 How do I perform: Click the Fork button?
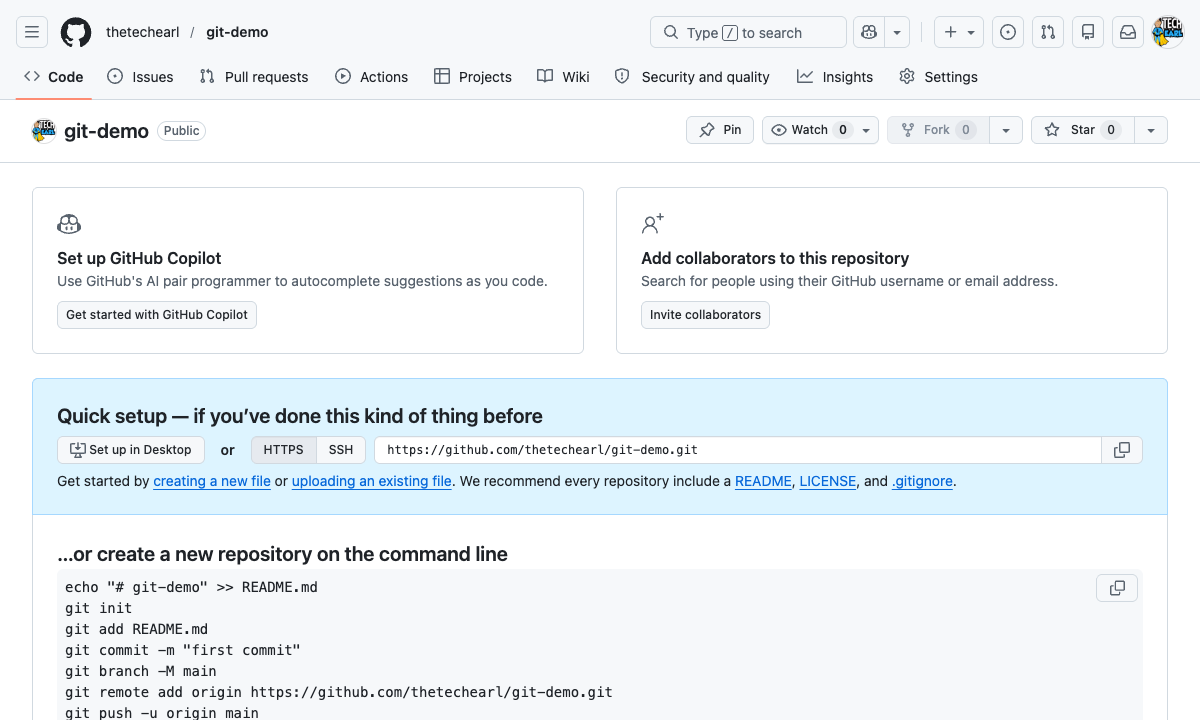pos(937,130)
